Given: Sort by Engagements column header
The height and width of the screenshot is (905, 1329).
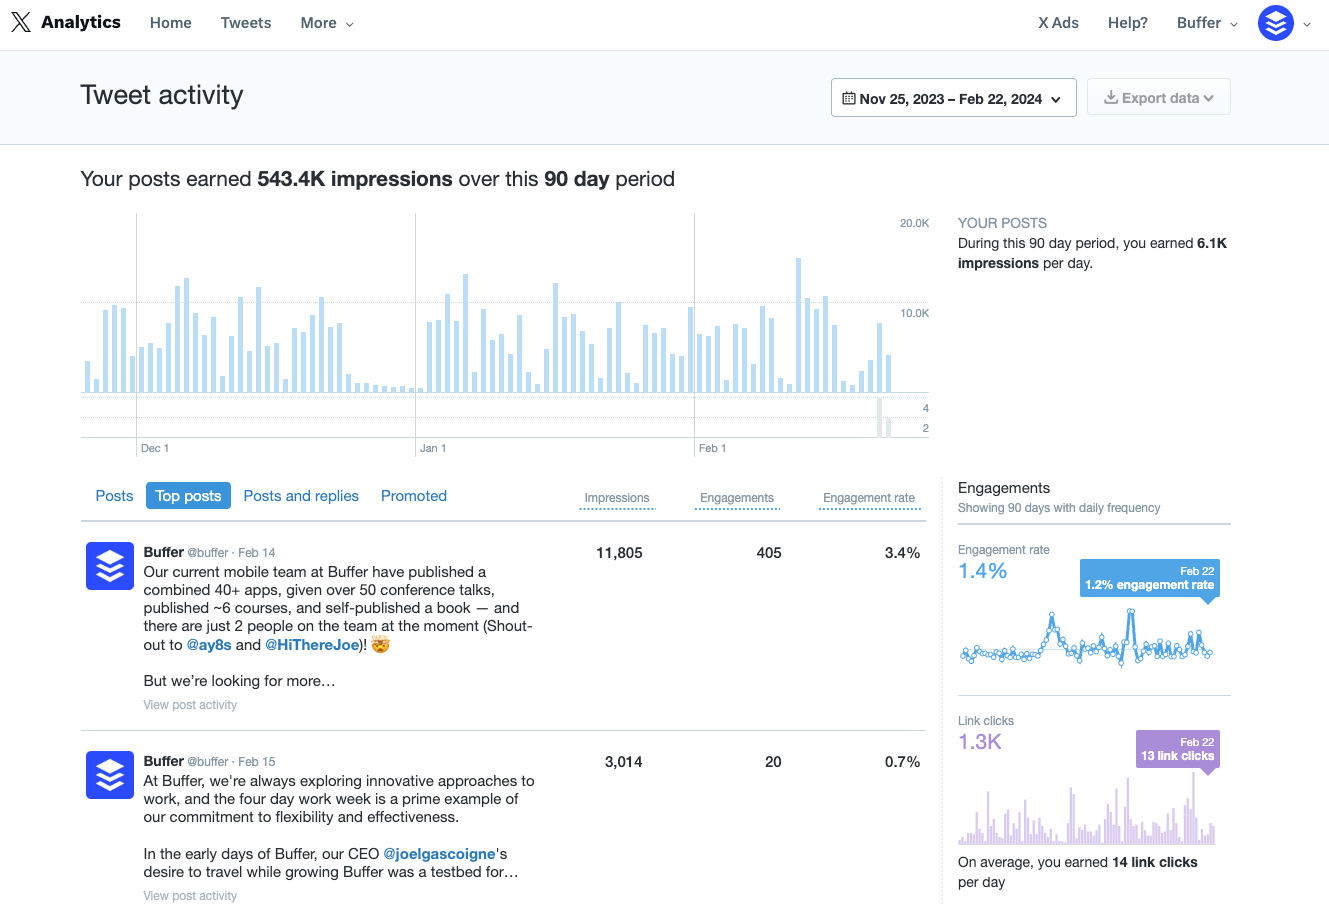Looking at the screenshot, I should pos(737,498).
